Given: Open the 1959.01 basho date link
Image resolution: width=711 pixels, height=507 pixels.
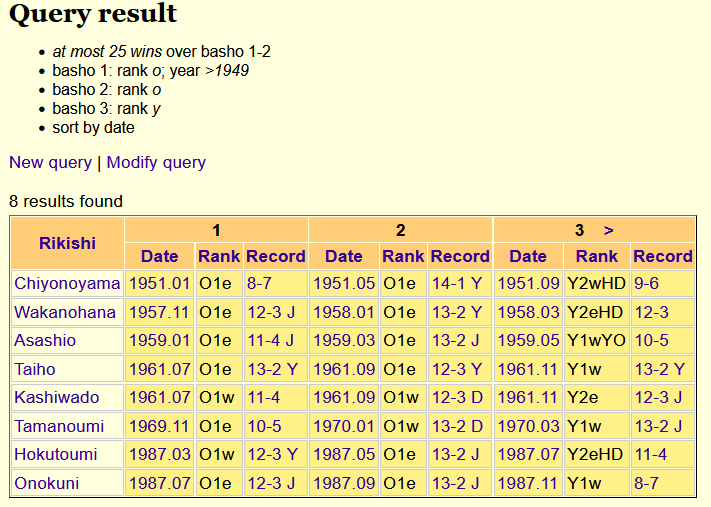Looking at the screenshot, I should 160,341.
